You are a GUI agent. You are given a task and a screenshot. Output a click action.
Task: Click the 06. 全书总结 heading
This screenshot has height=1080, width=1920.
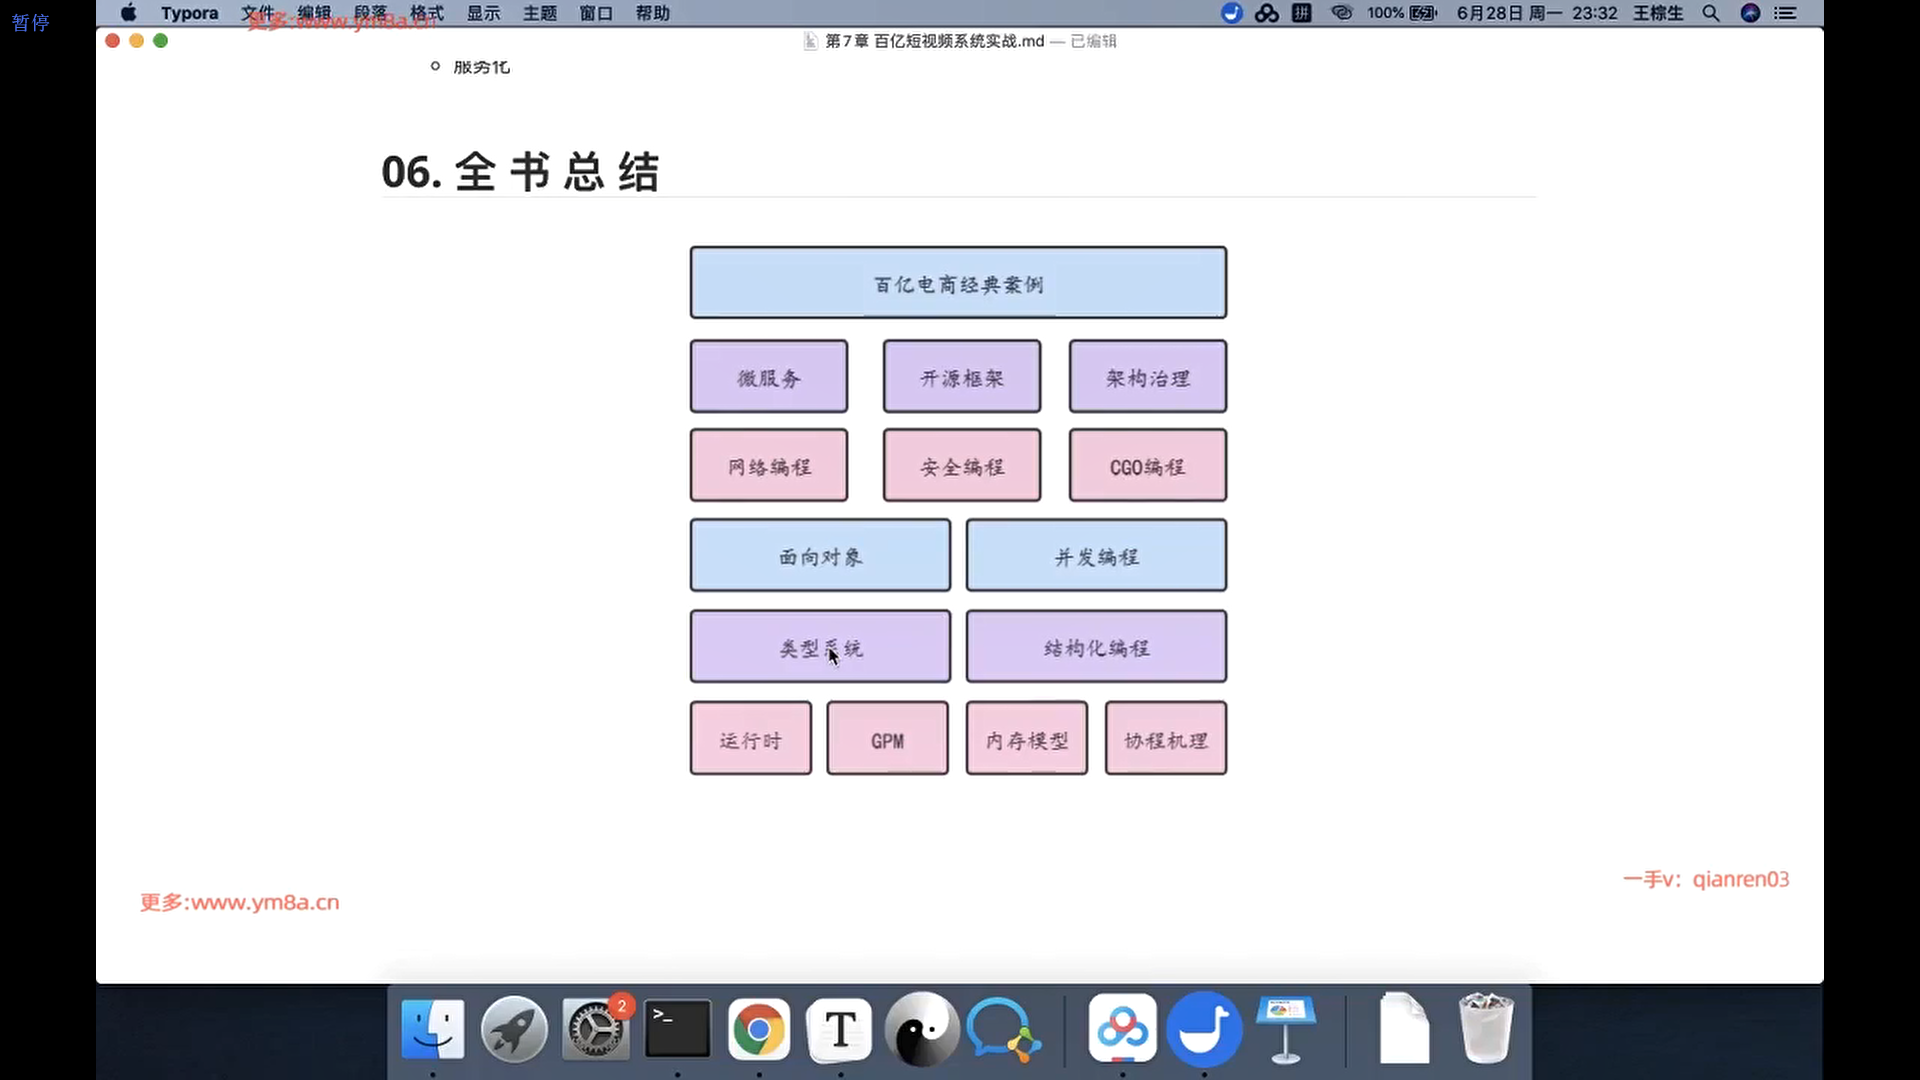[x=520, y=172]
